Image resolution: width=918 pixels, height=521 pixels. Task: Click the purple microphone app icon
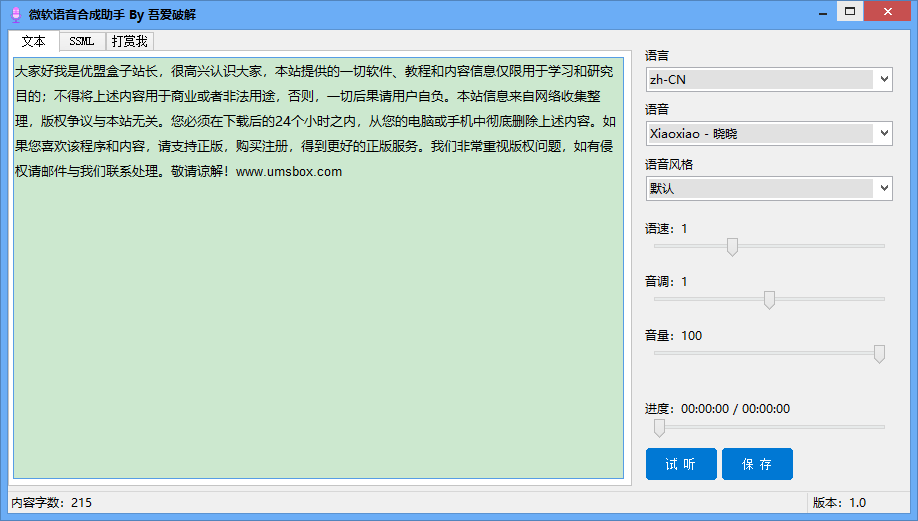click(x=16, y=15)
